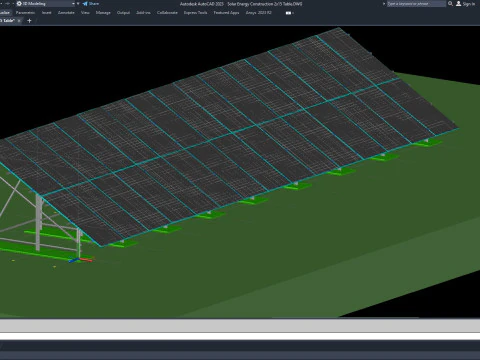
Task: Toggle the ribbon minimize button
Action: (x=289, y=13)
